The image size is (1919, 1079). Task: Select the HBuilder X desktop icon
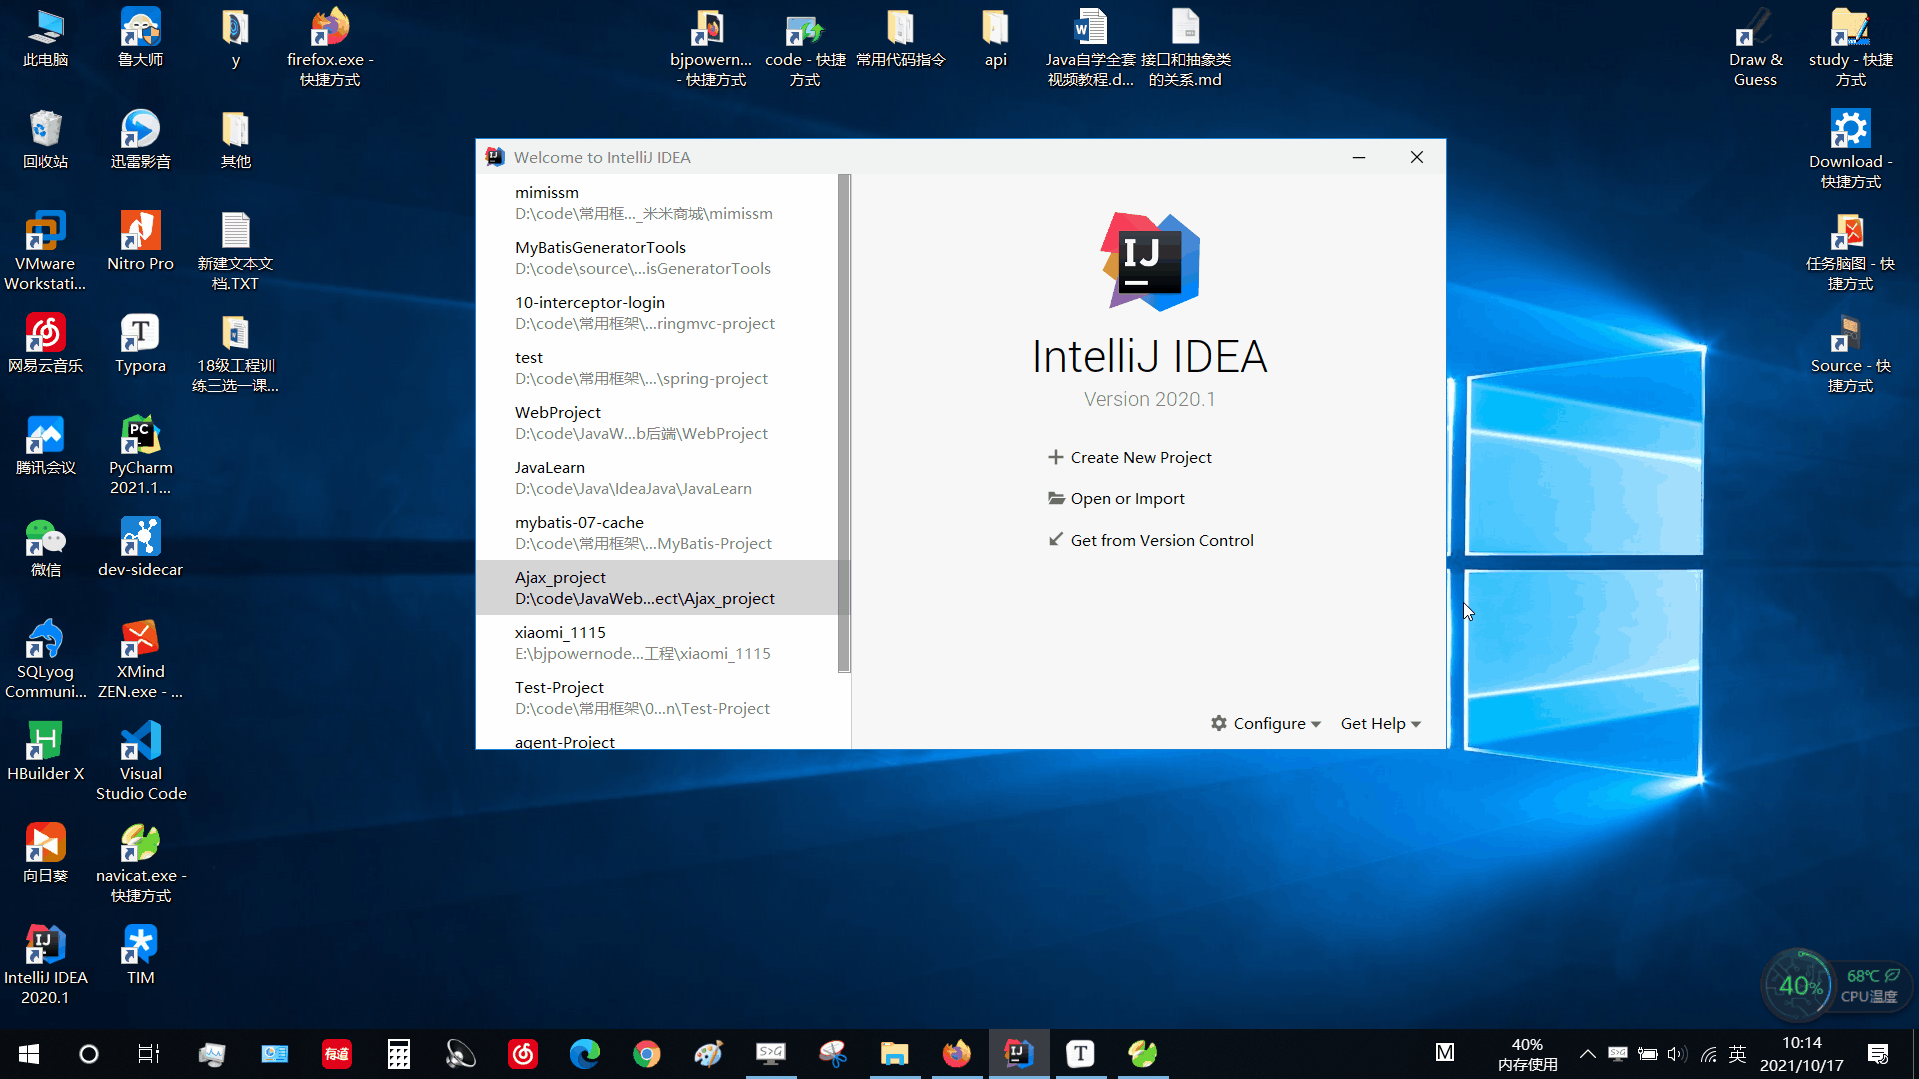(x=45, y=752)
